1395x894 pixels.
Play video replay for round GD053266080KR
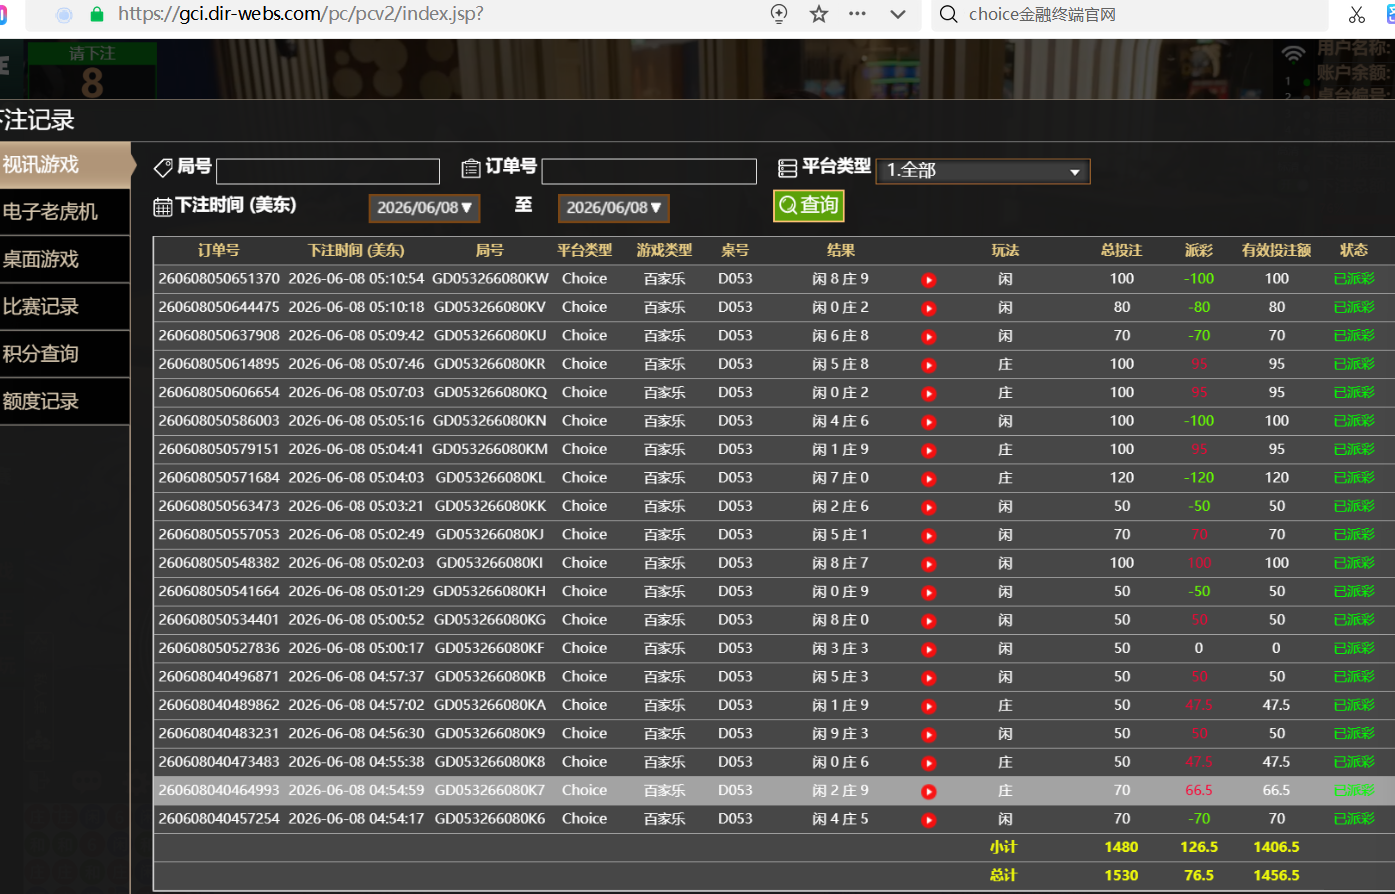click(x=929, y=365)
